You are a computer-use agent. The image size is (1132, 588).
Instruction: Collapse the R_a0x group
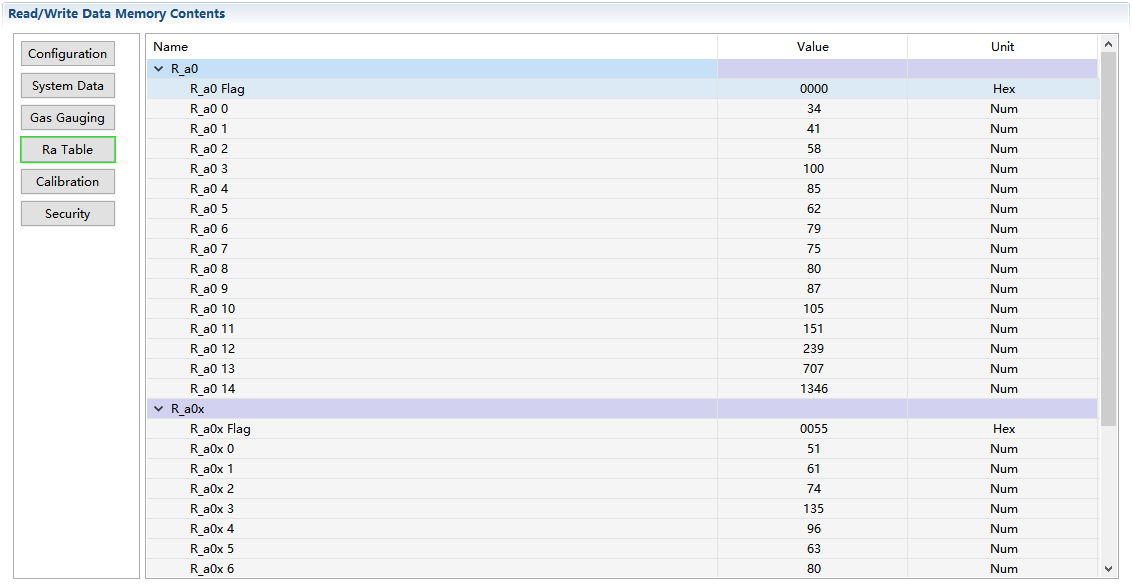[x=159, y=409]
